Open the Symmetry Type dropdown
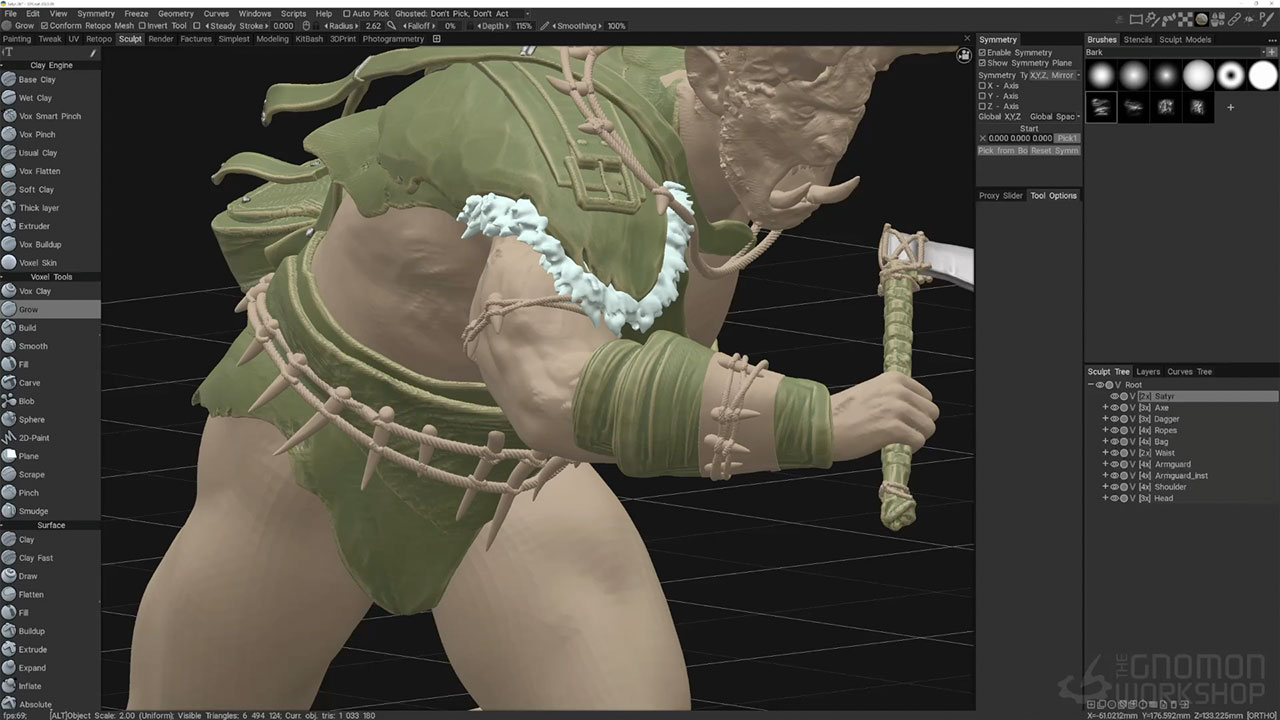 tap(1055, 75)
